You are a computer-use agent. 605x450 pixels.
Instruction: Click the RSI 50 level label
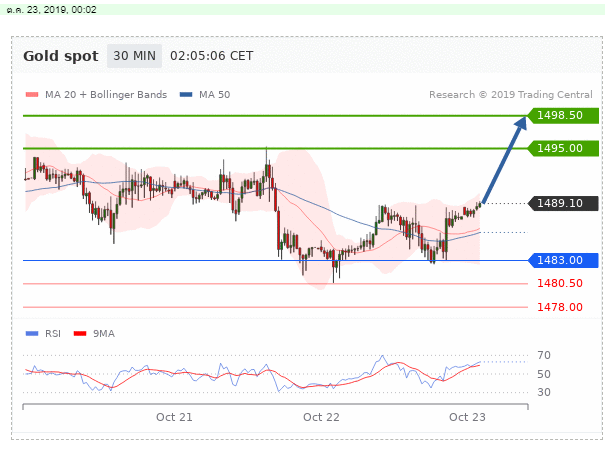pos(544,374)
